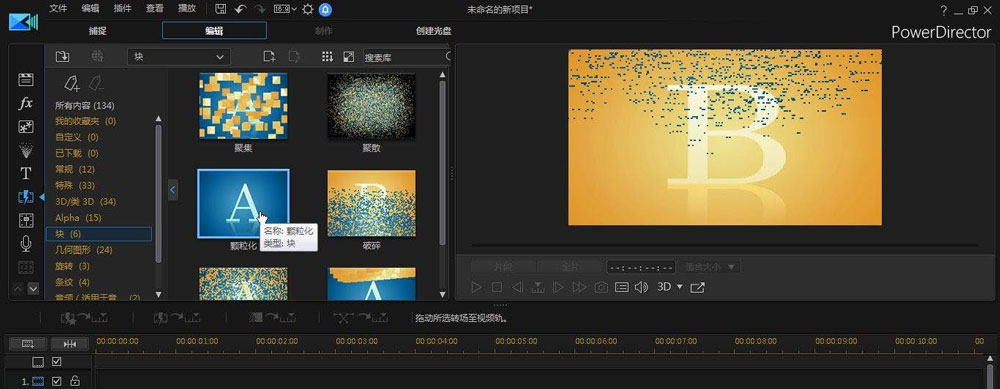This screenshot has width=1000, height=389.
Task: Select the 颗粒化 transition thumbnail
Action: pos(243,203)
